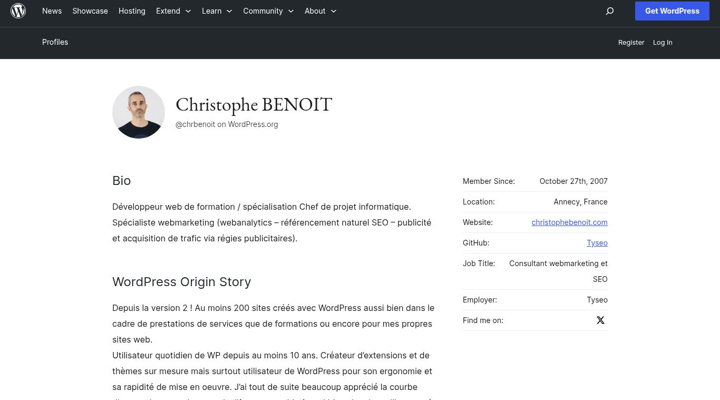Click the Register link
This screenshot has width=720, height=400.
coord(631,42)
